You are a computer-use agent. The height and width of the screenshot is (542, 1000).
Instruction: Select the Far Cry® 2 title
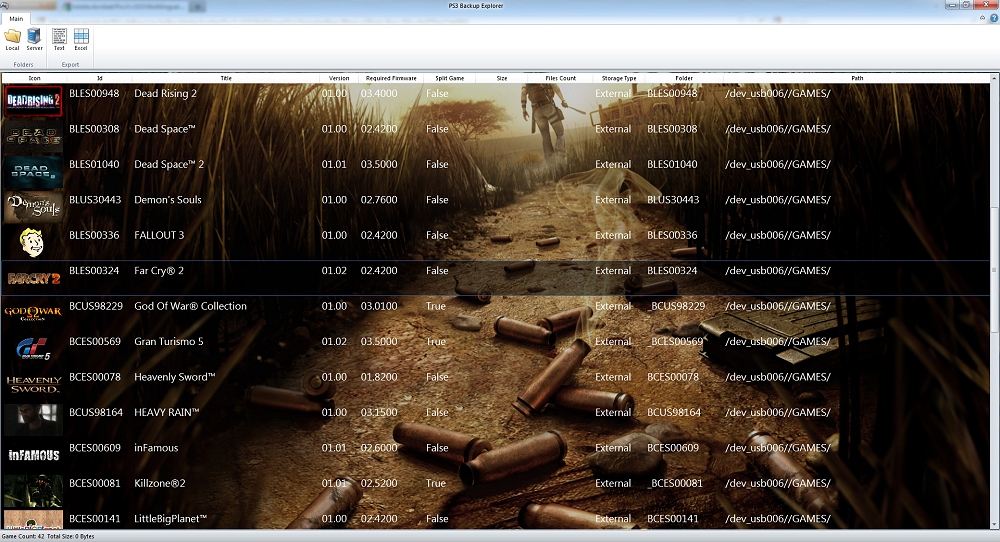pyautogui.click(x=159, y=271)
